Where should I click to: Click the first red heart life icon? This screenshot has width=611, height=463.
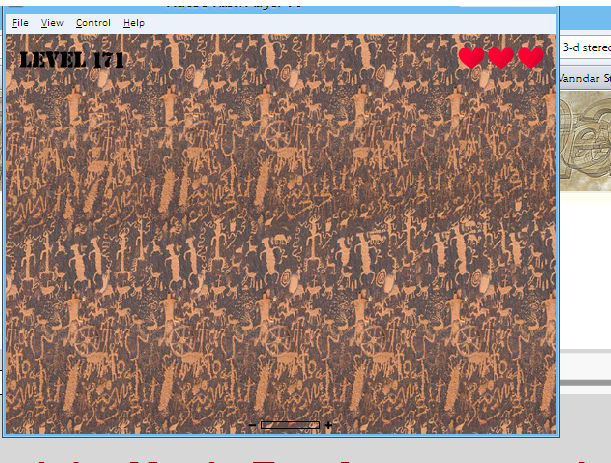click(x=471, y=58)
